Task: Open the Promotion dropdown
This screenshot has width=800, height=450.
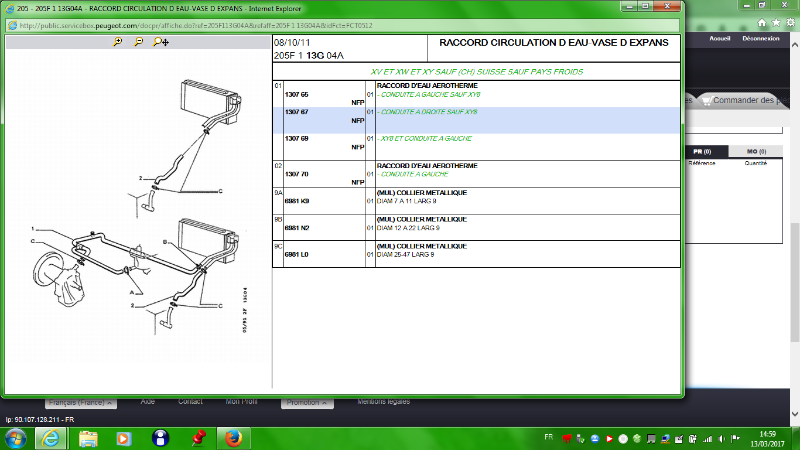Action: click(307, 403)
